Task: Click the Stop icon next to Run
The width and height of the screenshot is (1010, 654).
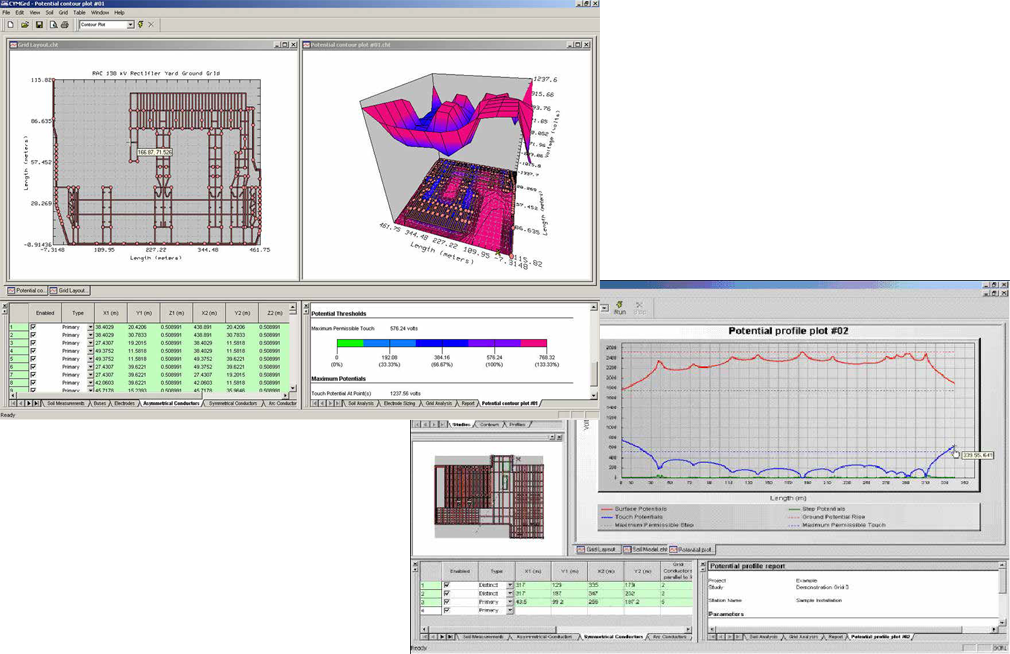Action: (639, 308)
